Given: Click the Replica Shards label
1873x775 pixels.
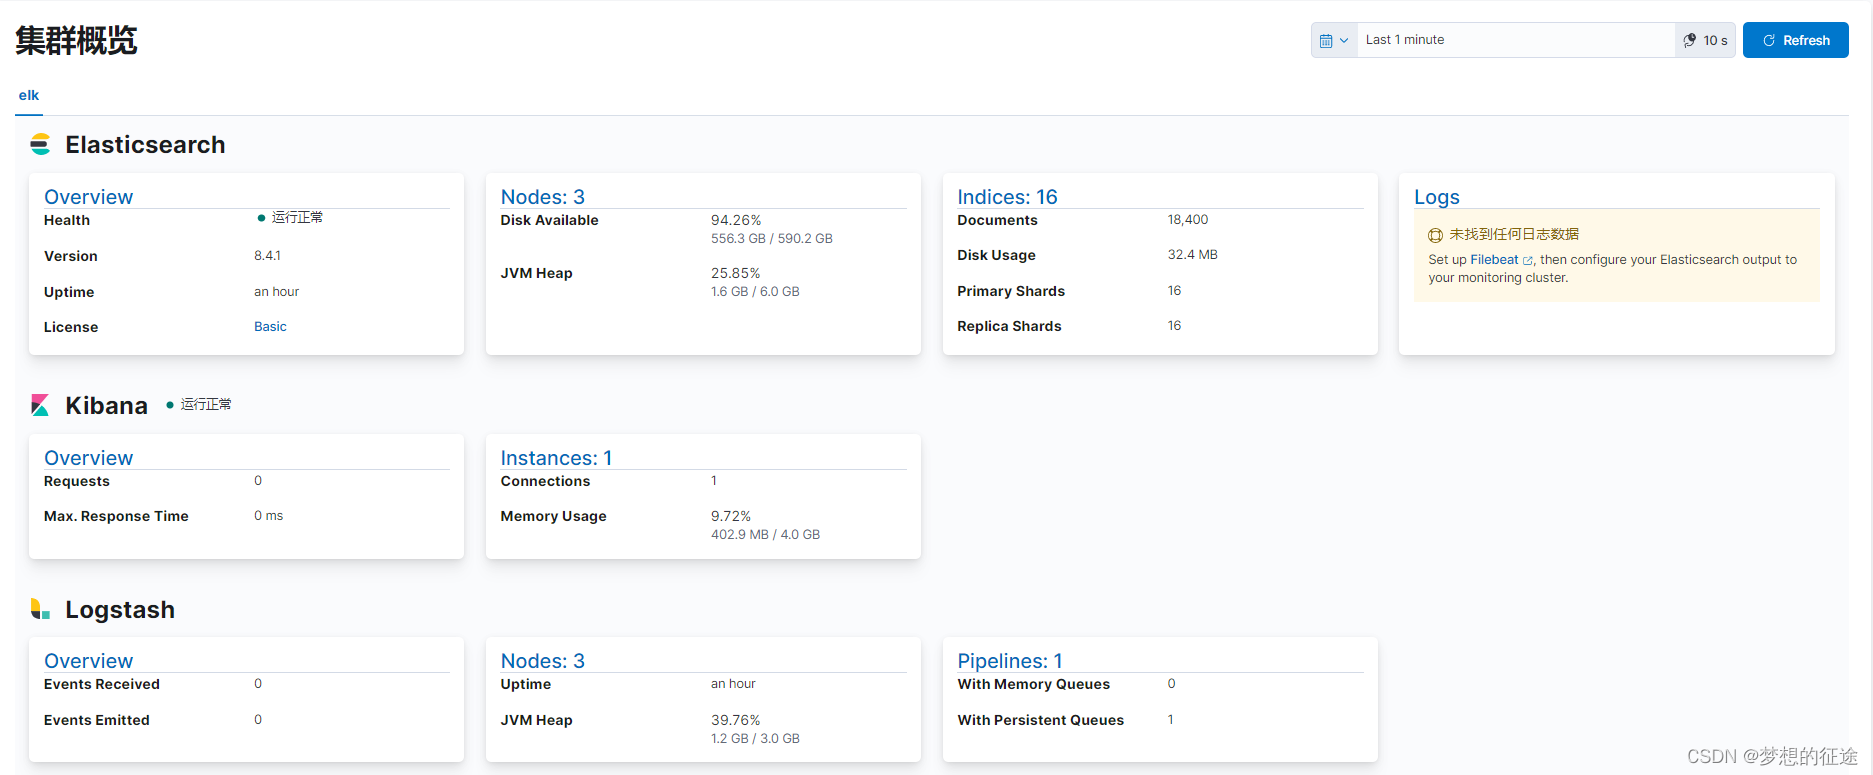Looking at the screenshot, I should click(x=1009, y=326).
